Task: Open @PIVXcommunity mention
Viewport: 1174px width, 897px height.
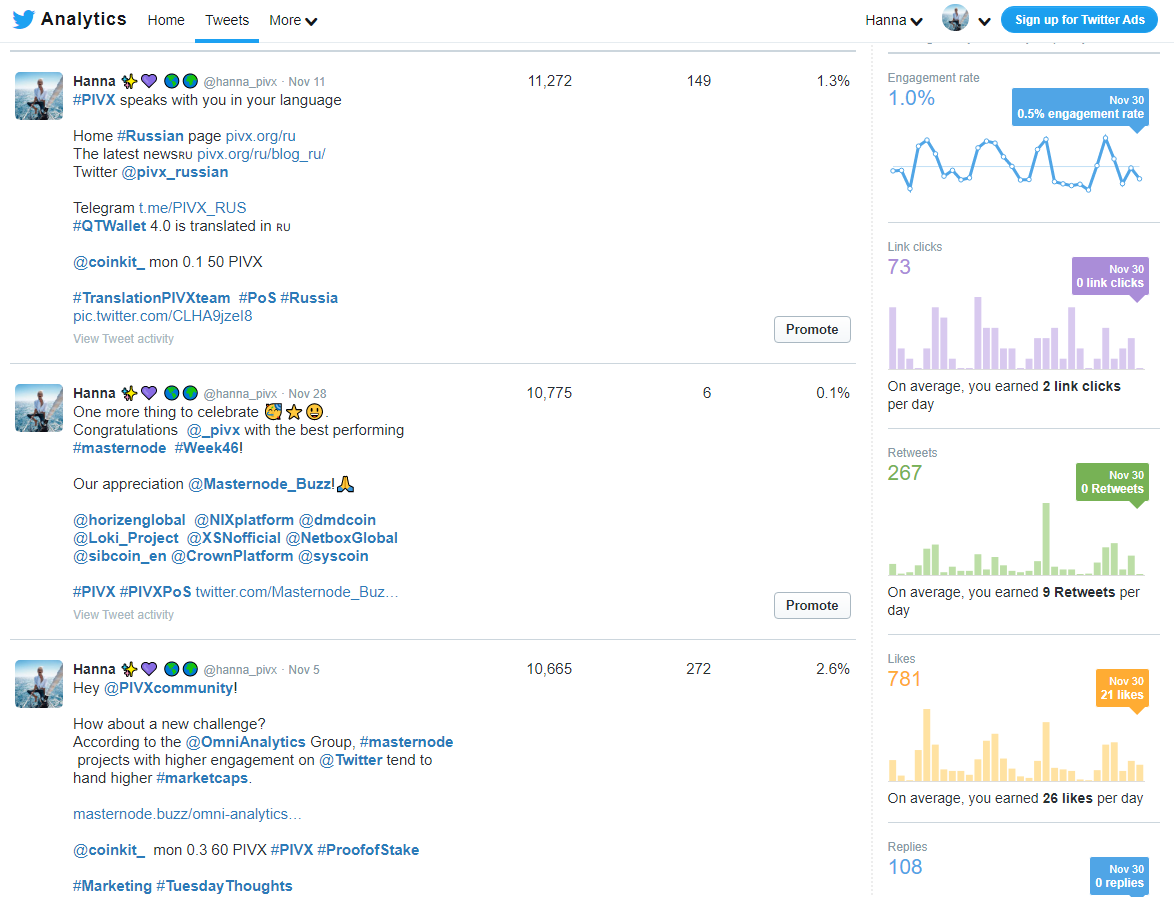Action: pyautogui.click(x=168, y=688)
